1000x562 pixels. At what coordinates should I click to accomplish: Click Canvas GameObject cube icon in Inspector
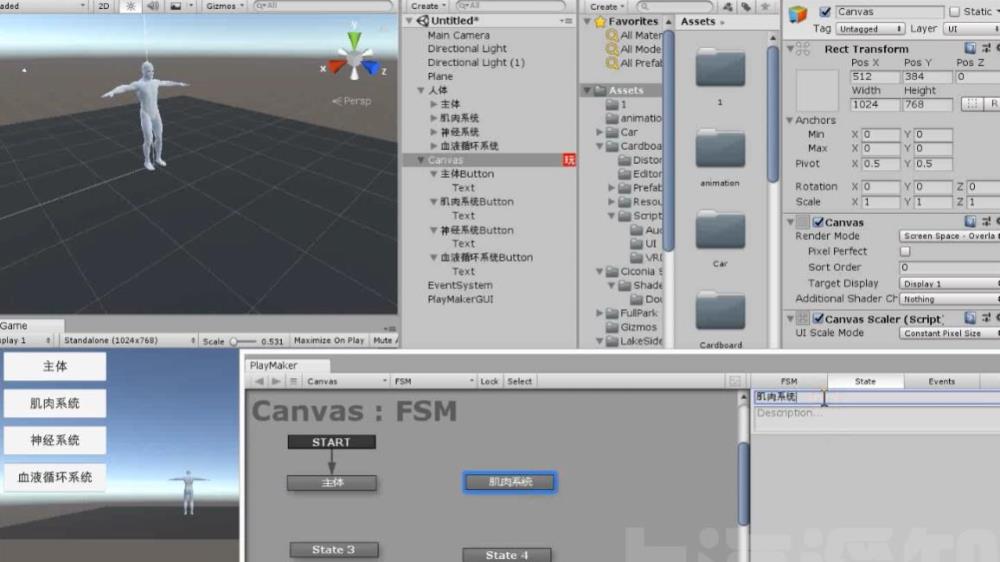[x=797, y=15]
